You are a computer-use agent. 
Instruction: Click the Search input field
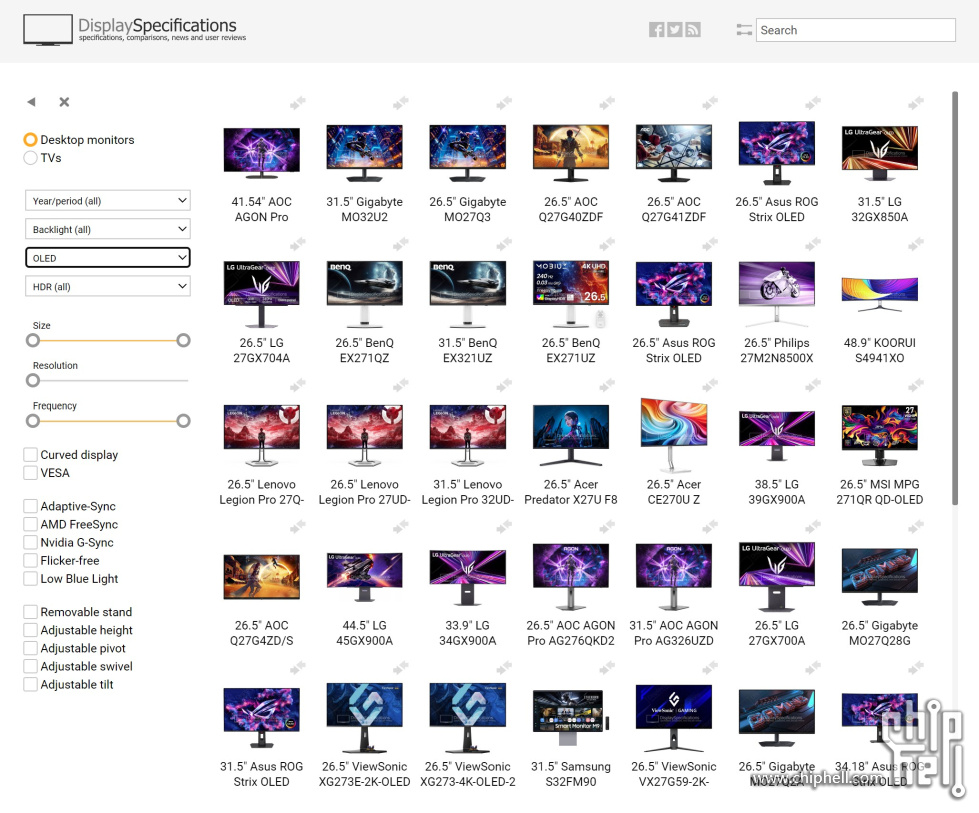pyautogui.click(x=855, y=30)
